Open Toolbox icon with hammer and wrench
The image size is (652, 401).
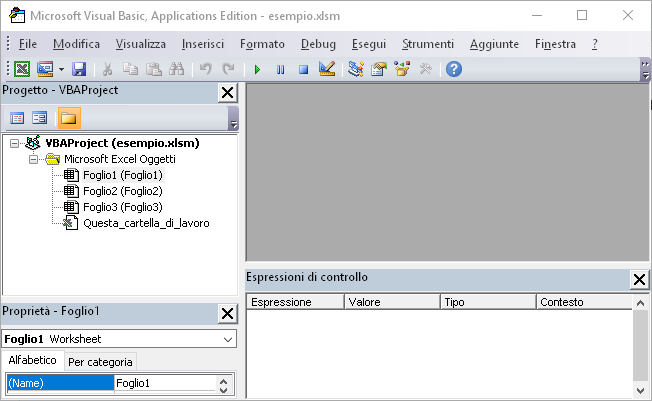tap(425, 69)
